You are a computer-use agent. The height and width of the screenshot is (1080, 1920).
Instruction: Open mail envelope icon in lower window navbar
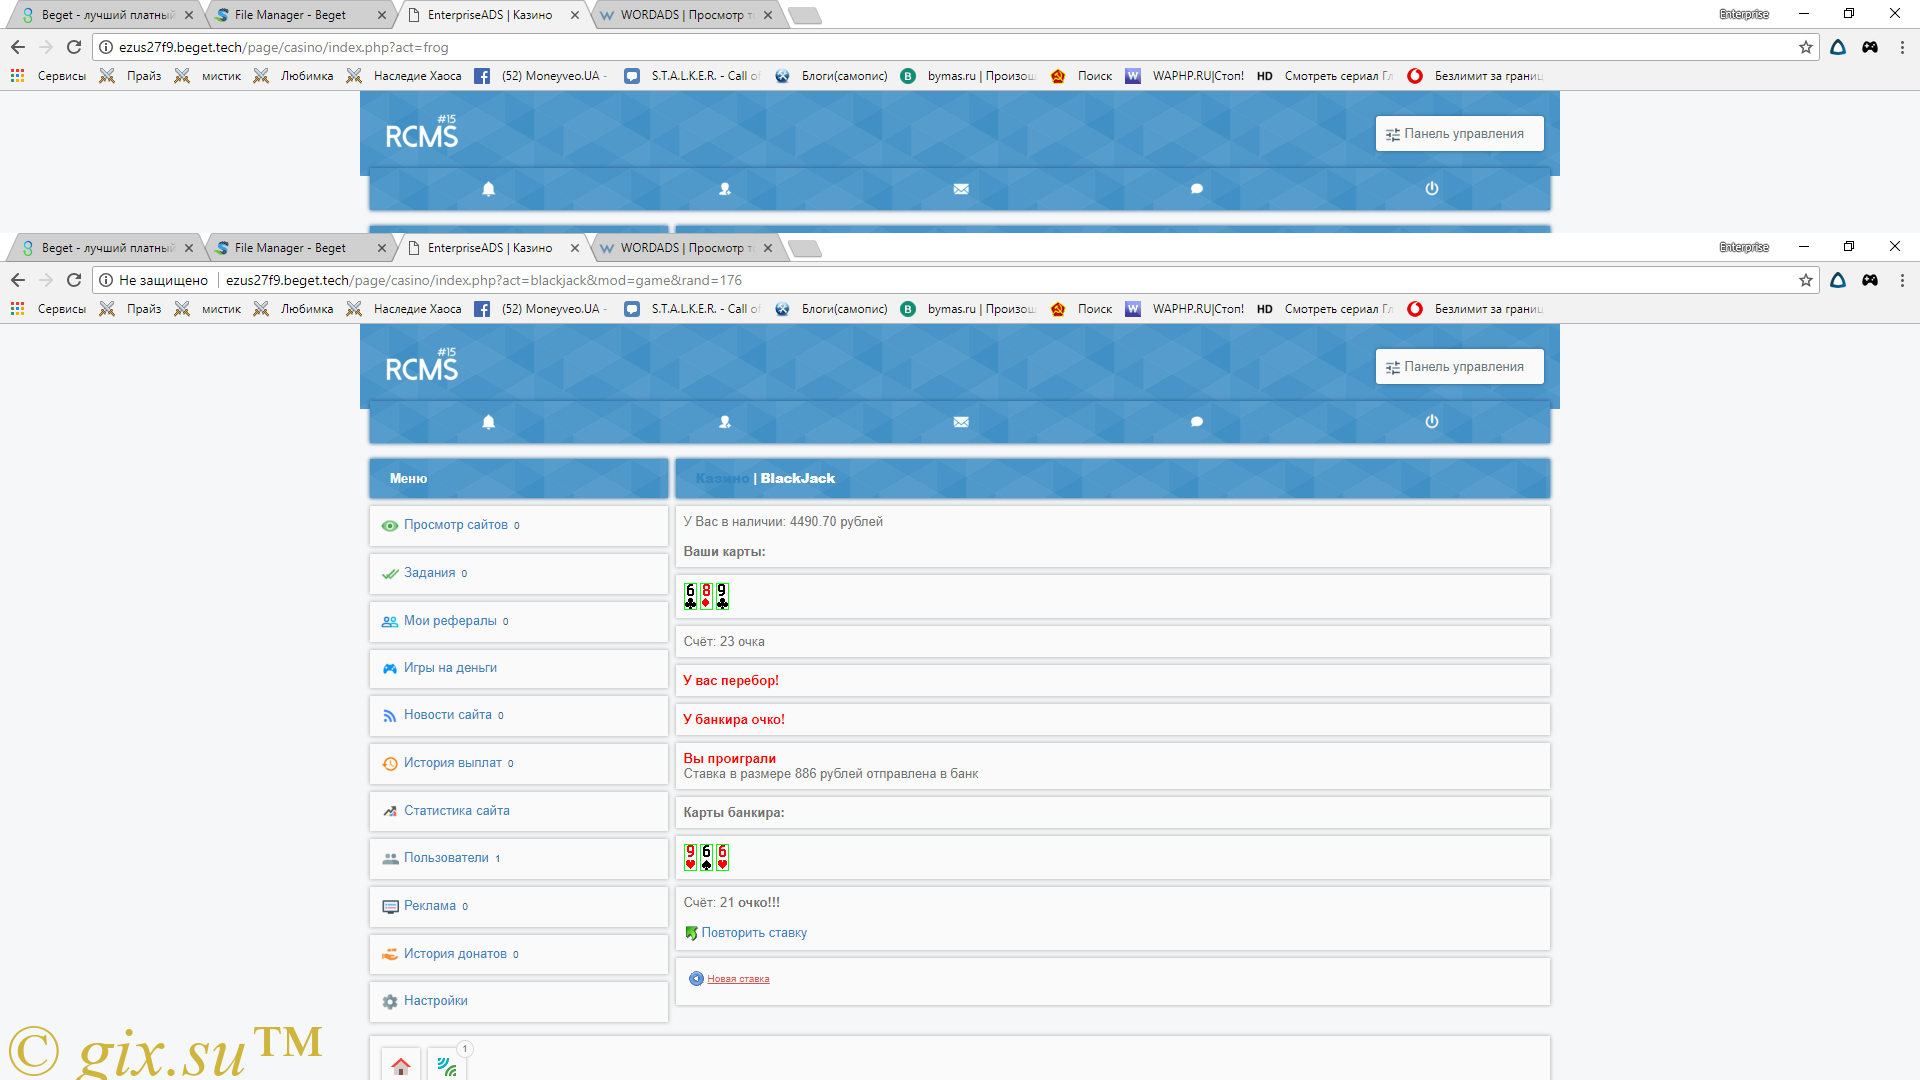coord(961,422)
